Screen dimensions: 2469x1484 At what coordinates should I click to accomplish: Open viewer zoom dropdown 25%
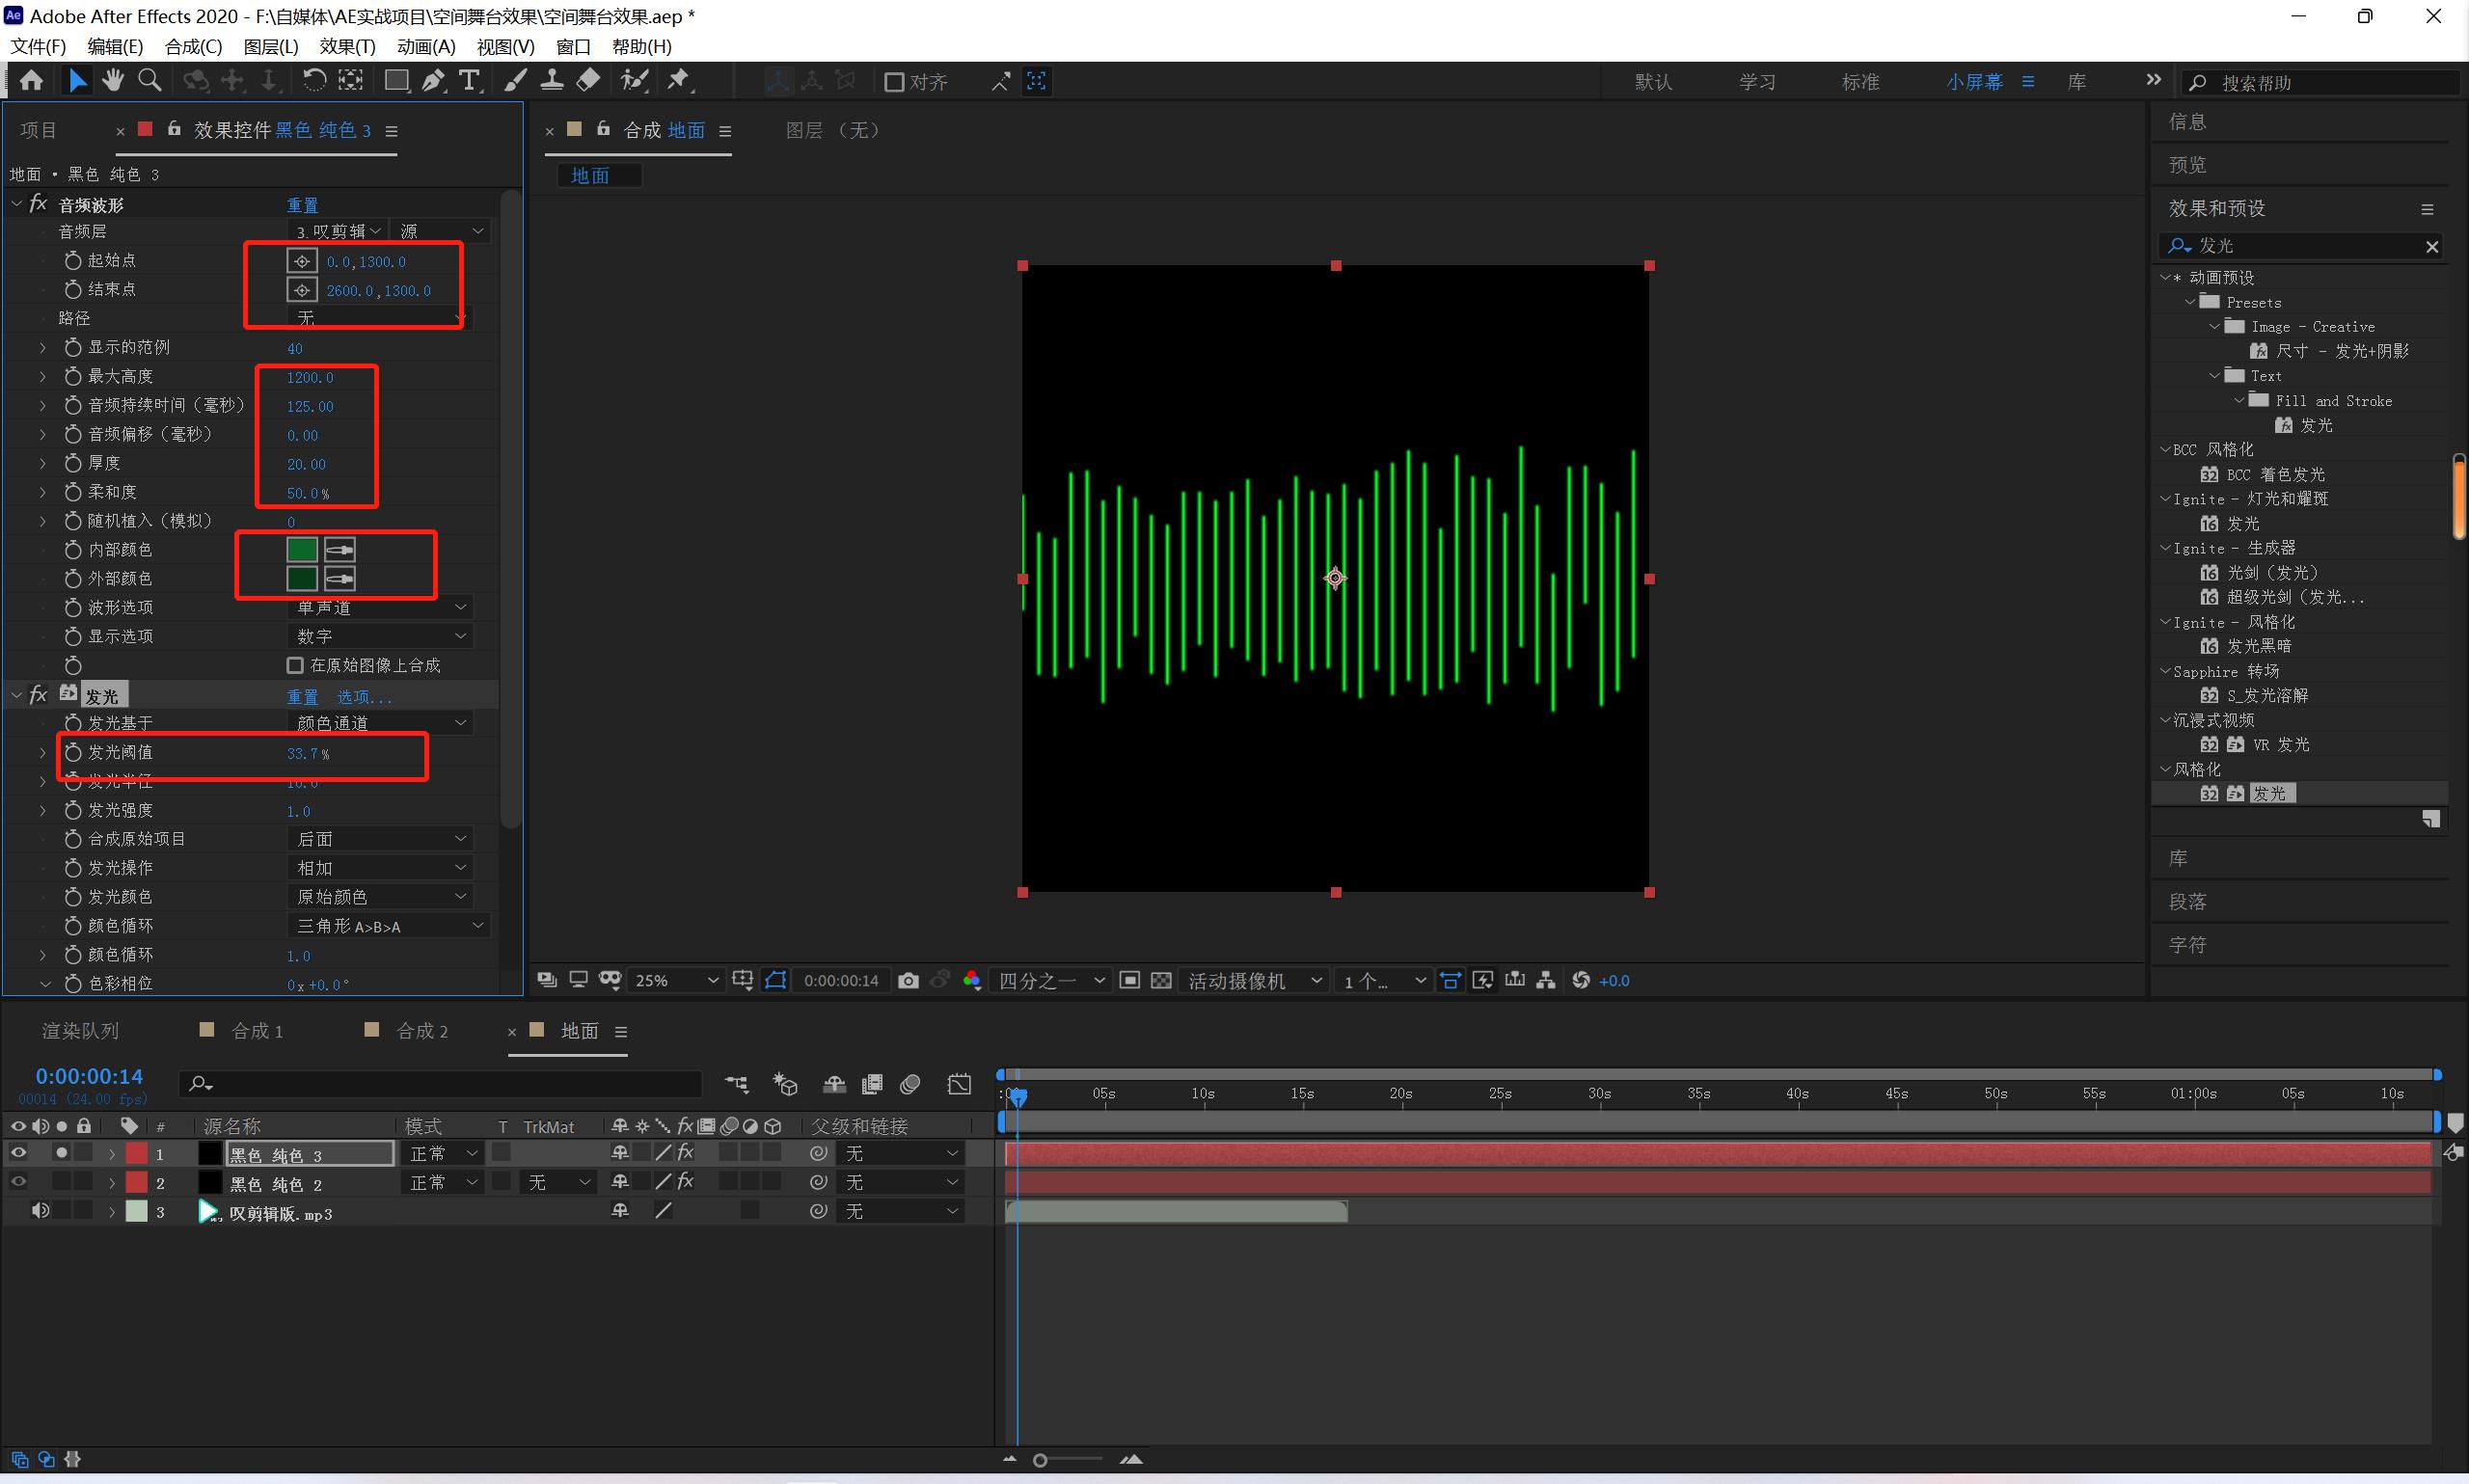(x=676, y=980)
